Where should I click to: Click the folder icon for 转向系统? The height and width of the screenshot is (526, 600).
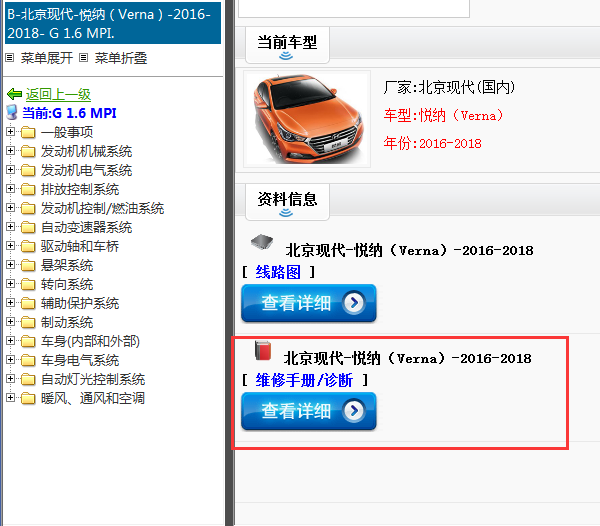28,284
